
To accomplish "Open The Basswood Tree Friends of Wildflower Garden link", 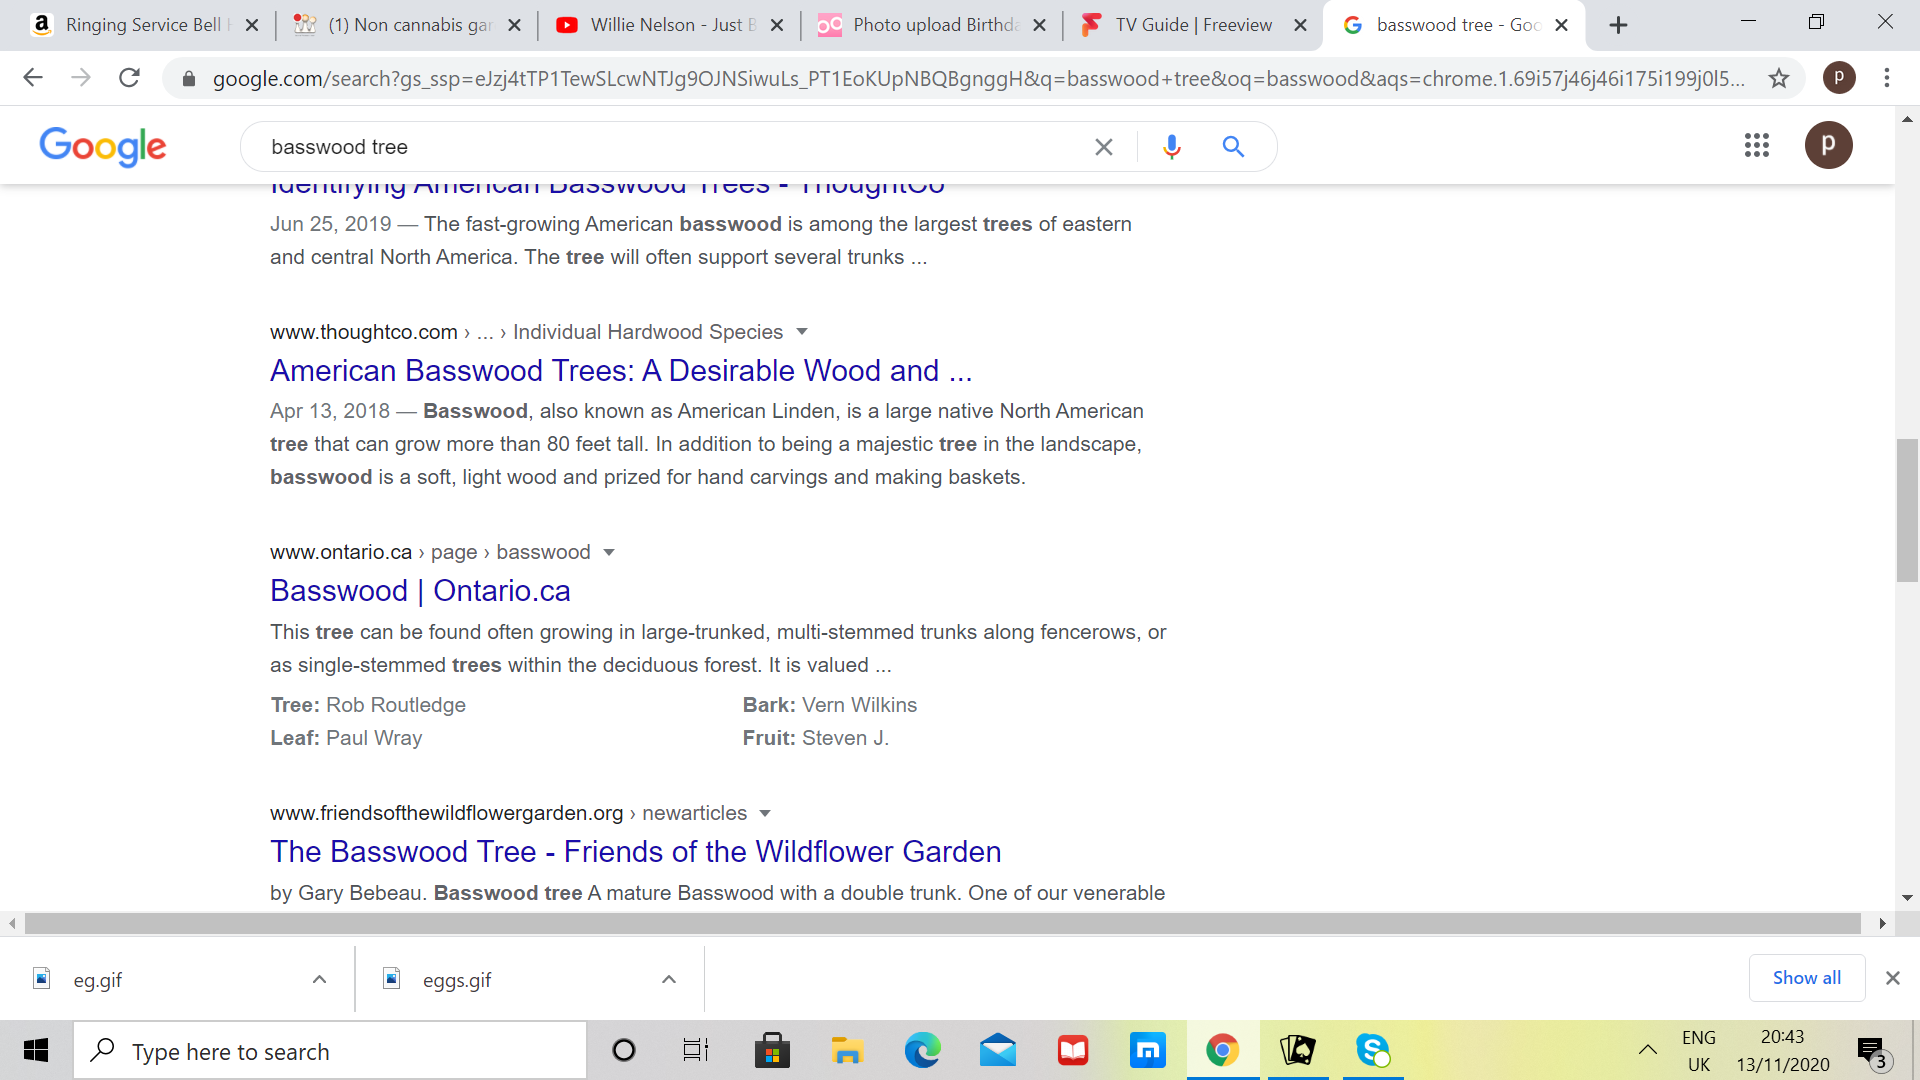I will click(635, 852).
